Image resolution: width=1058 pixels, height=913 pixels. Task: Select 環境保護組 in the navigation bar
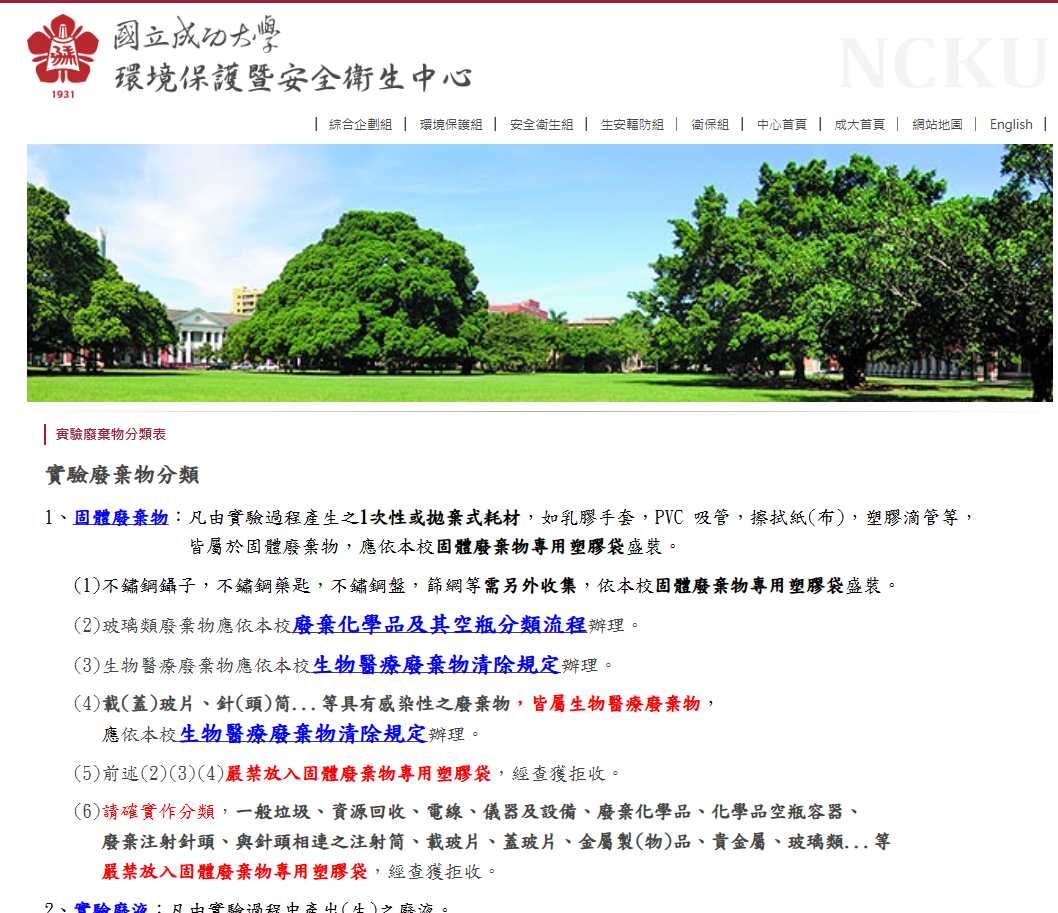(451, 125)
